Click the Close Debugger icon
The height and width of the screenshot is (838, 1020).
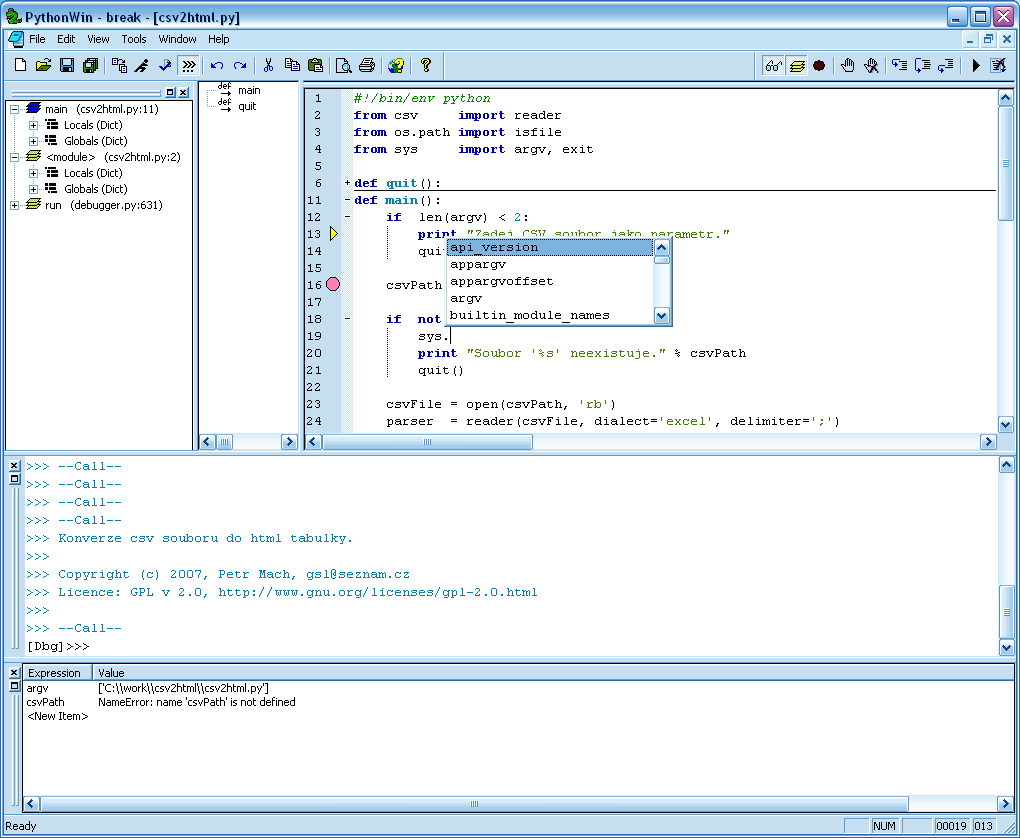coord(999,64)
